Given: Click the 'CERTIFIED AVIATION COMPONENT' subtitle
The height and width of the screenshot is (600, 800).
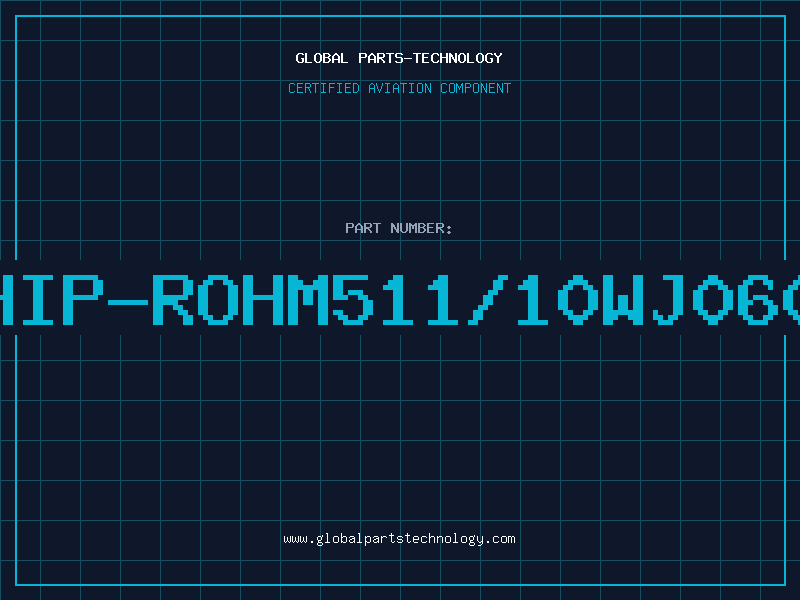Looking at the screenshot, I should 399,88.
